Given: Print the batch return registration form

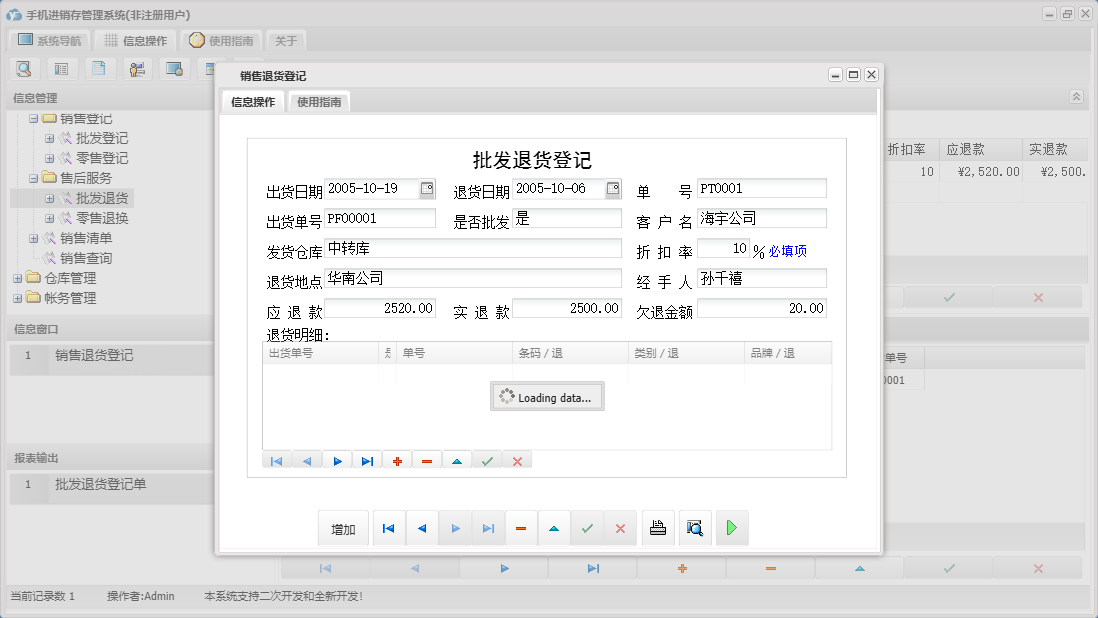Looking at the screenshot, I should (658, 527).
